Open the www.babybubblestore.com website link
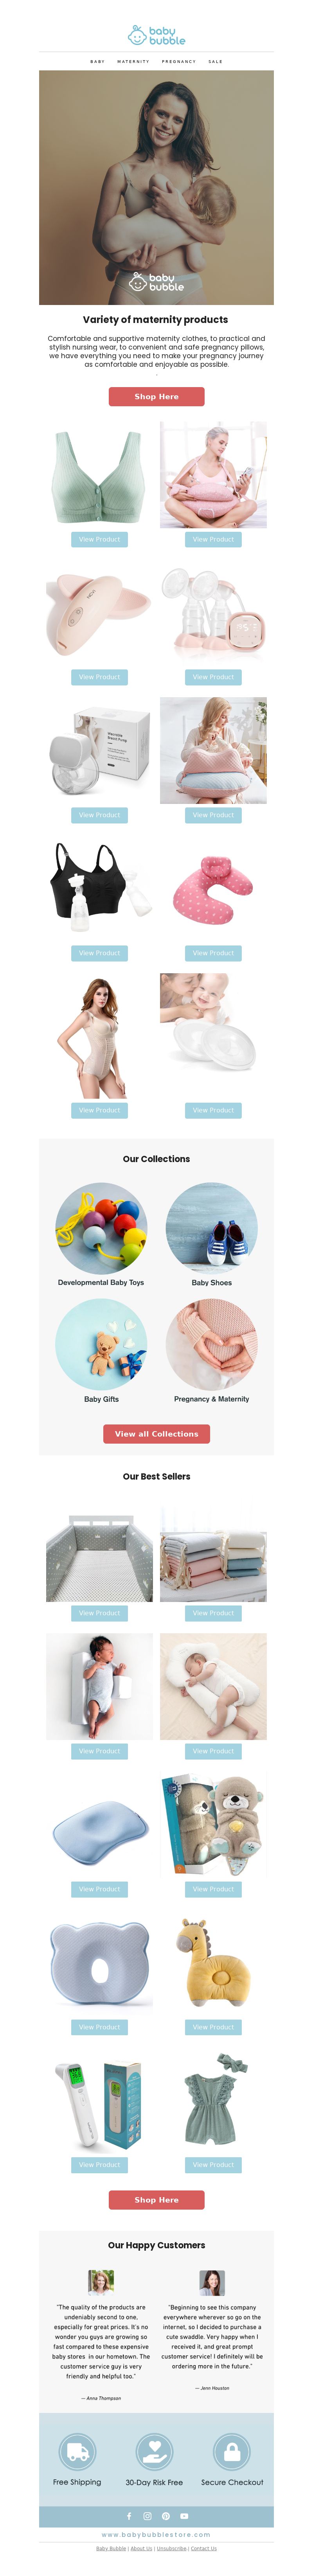 [156, 2534]
